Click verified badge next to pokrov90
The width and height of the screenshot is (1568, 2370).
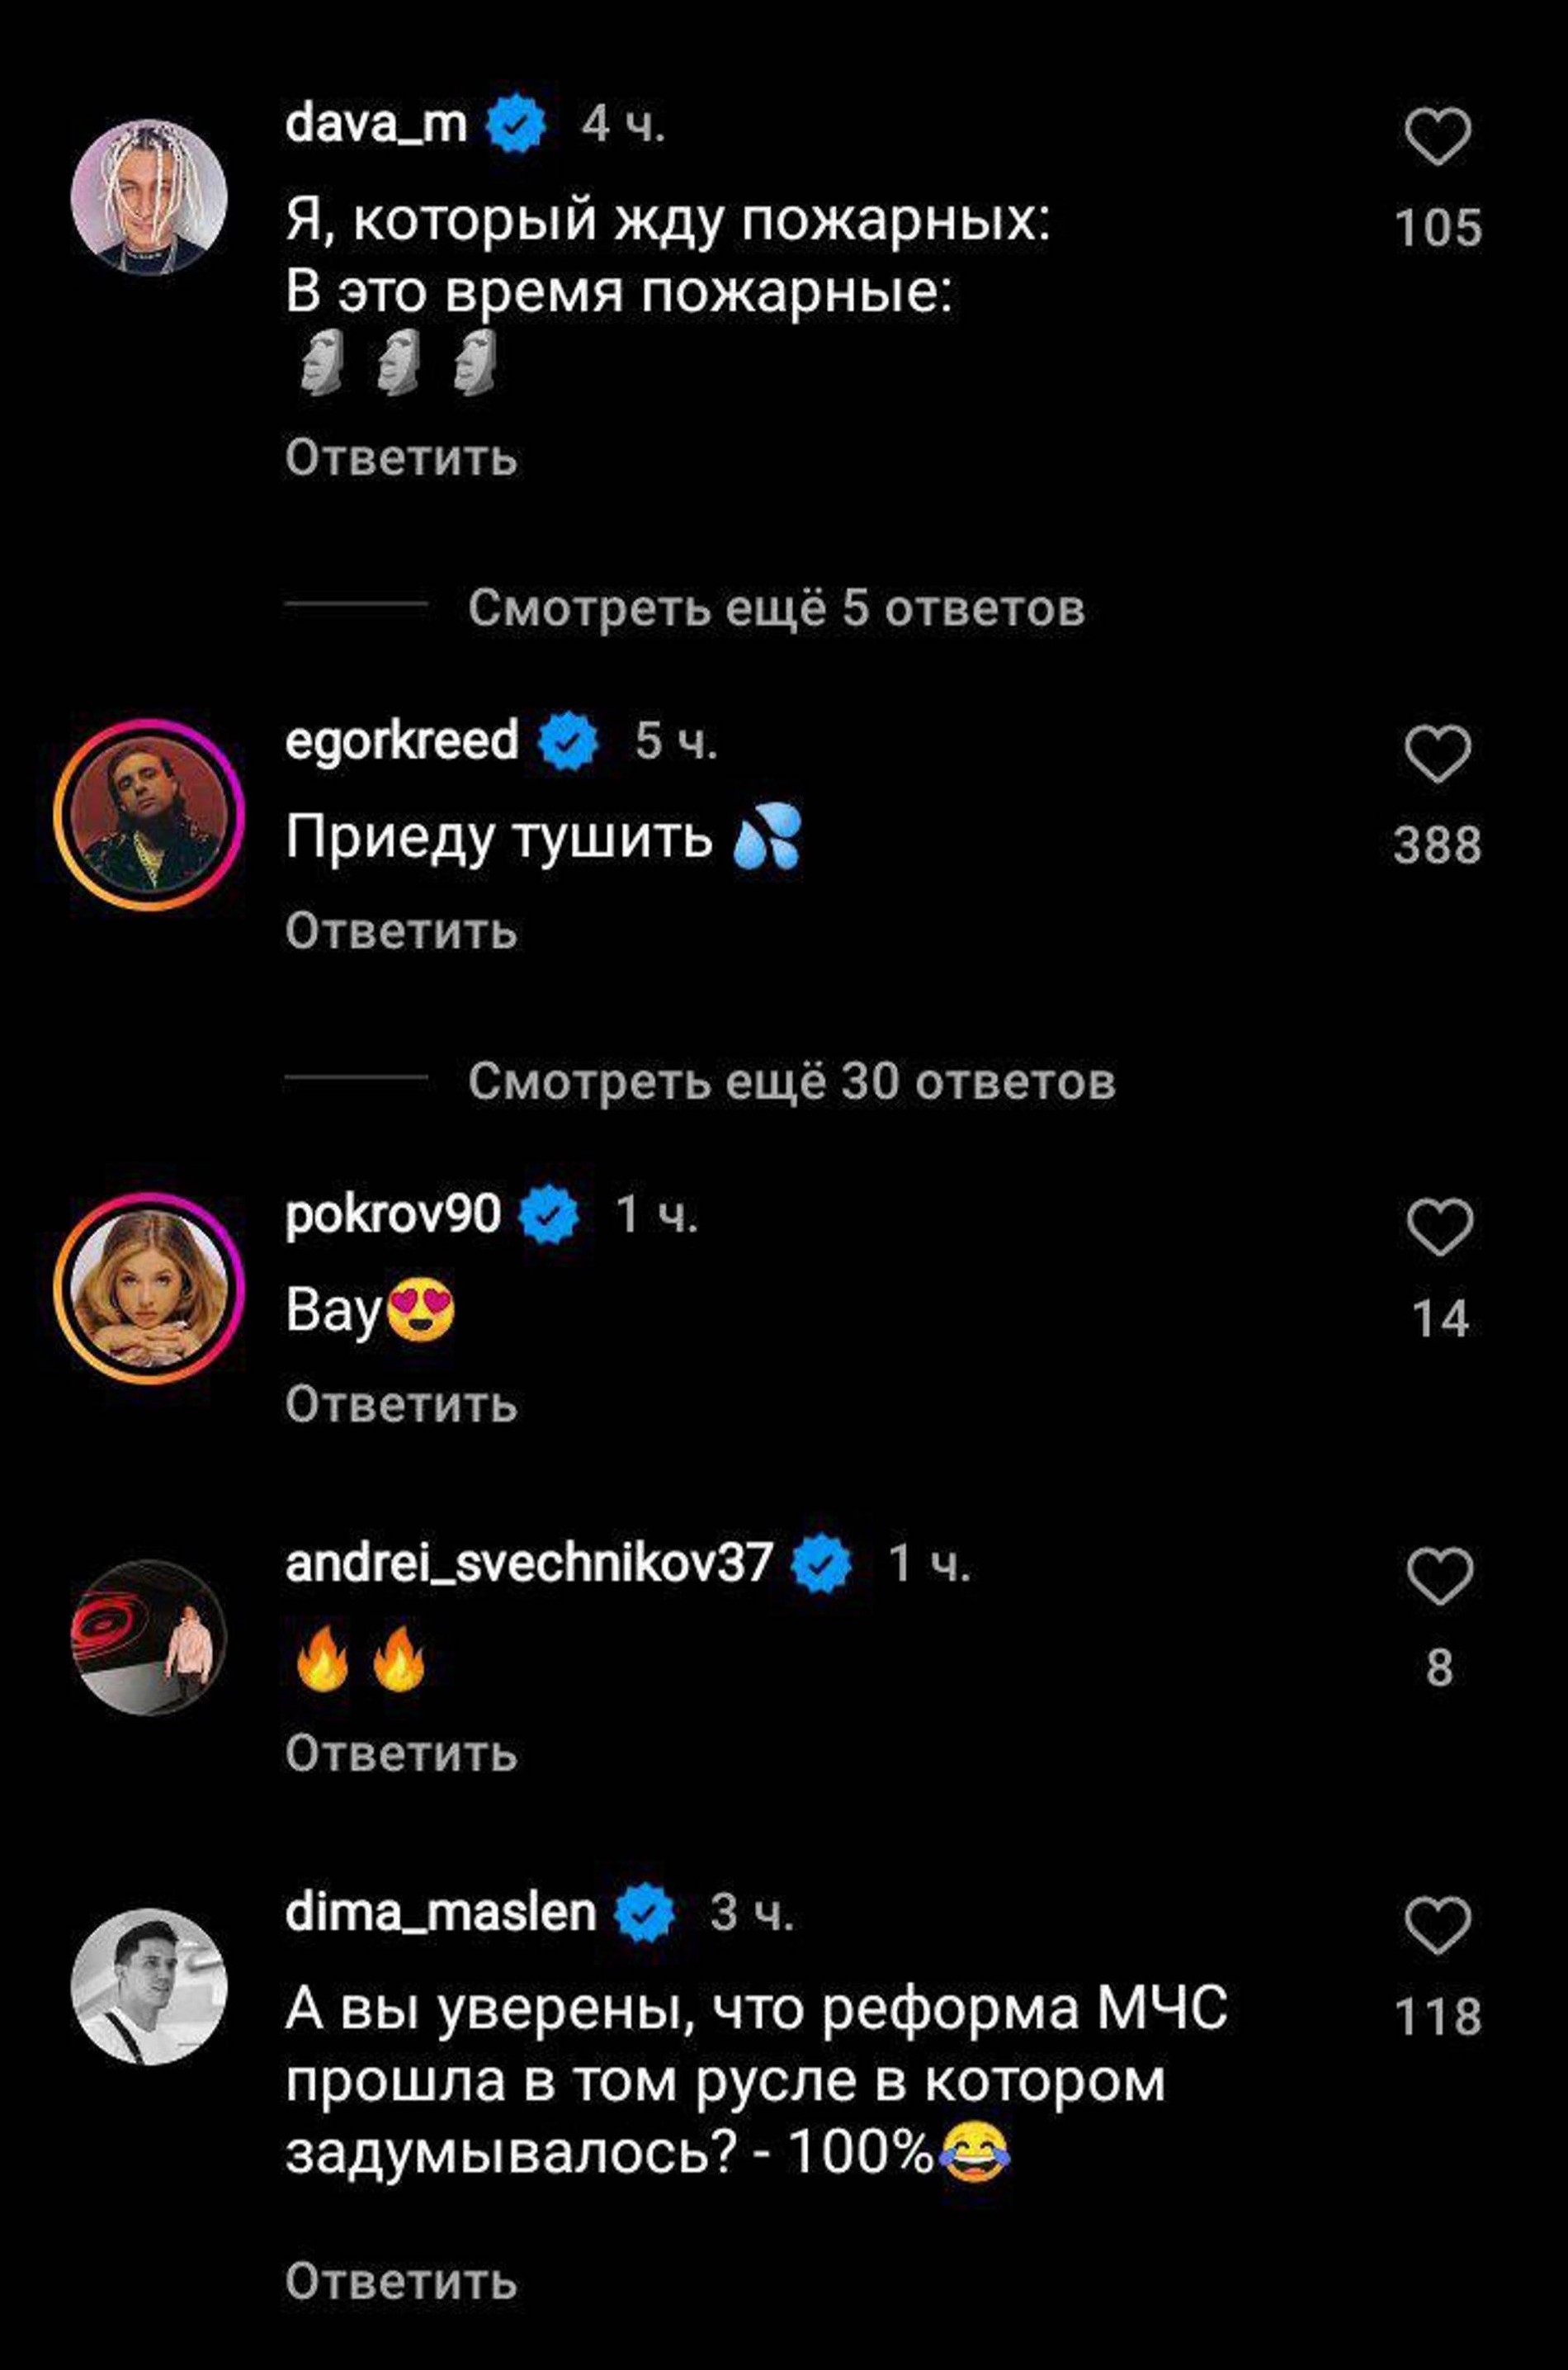548,1215
